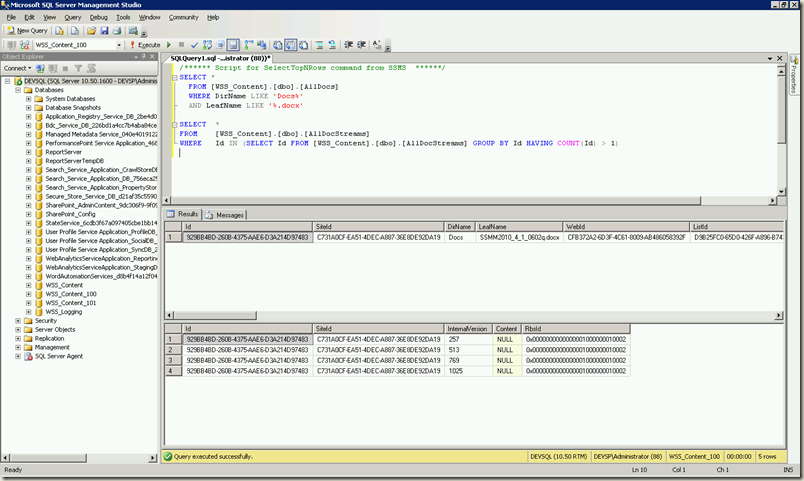This screenshot has width=804, height=481.
Task: Collapse the first SELECT statement outline
Action: pos(174,77)
